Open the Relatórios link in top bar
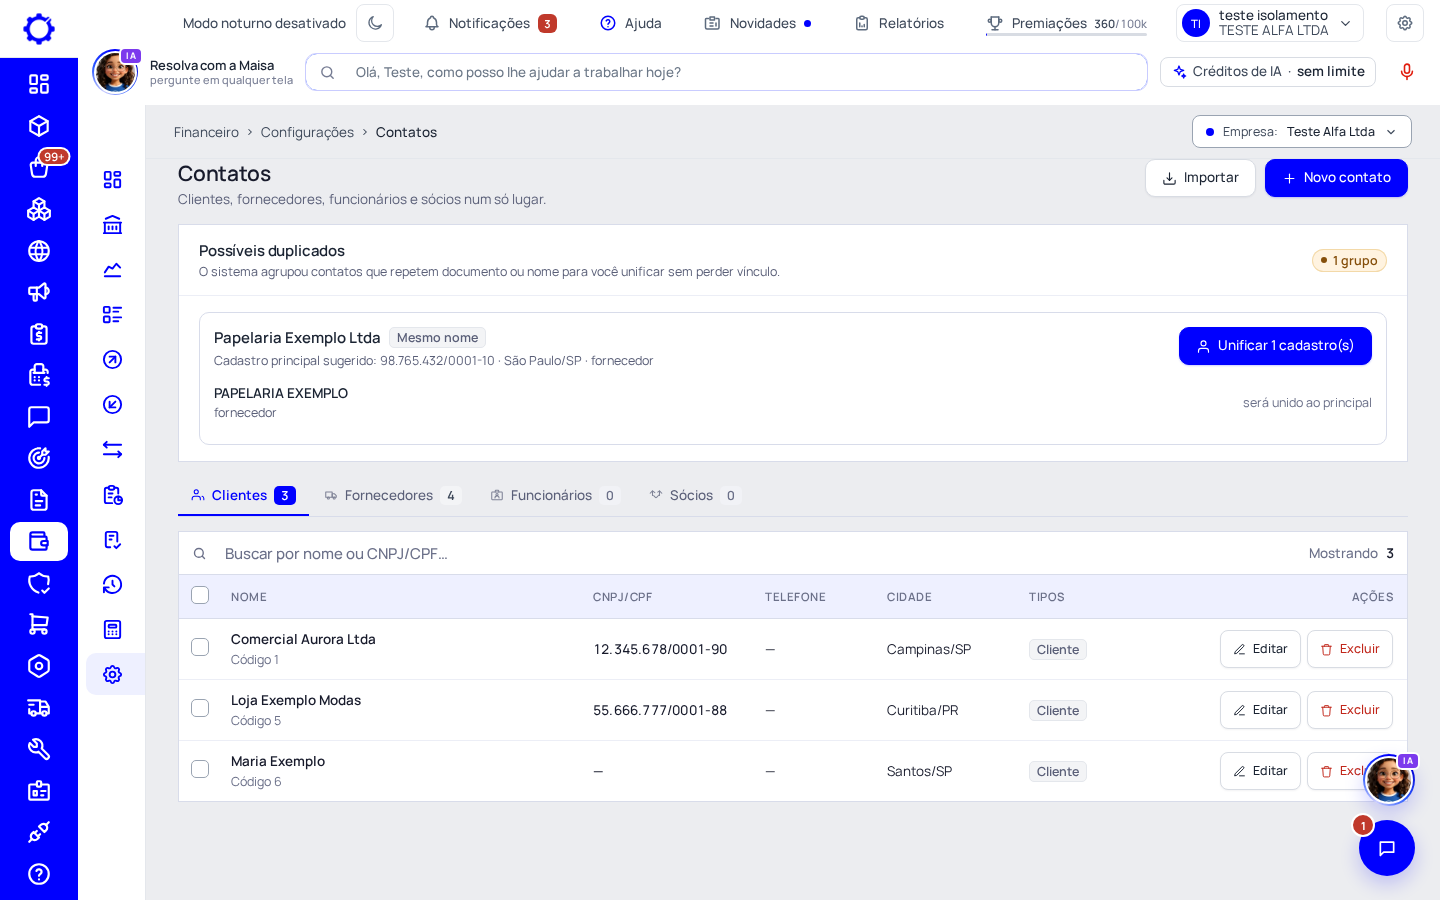The height and width of the screenshot is (900, 1440). (x=899, y=23)
